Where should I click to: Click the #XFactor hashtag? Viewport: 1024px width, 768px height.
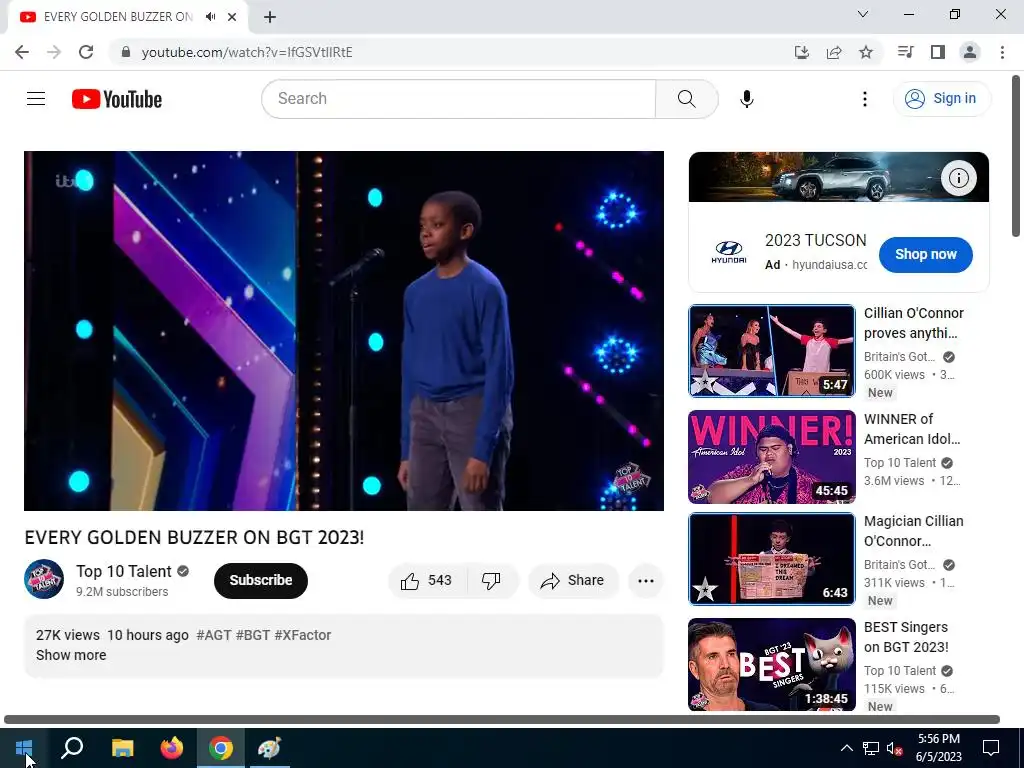302,635
